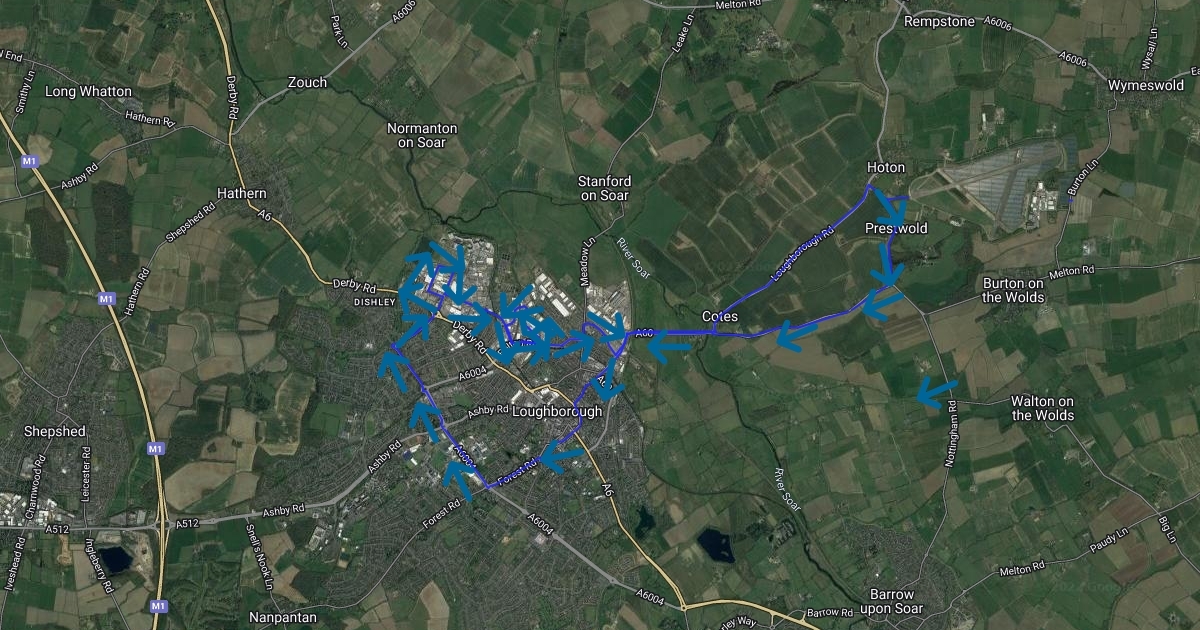
Task: Click the Stanford on Soar label
Action: [604, 188]
